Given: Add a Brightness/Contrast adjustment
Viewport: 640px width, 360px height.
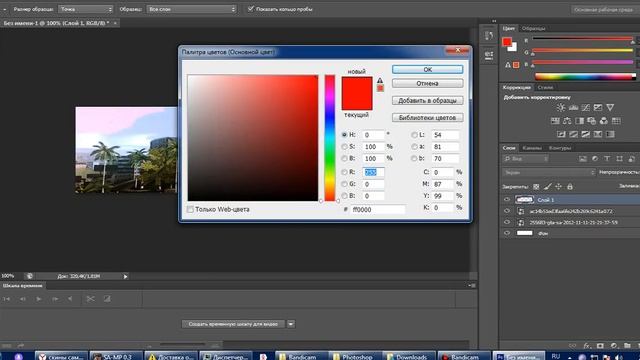Looking at the screenshot, I should tap(561, 107).
